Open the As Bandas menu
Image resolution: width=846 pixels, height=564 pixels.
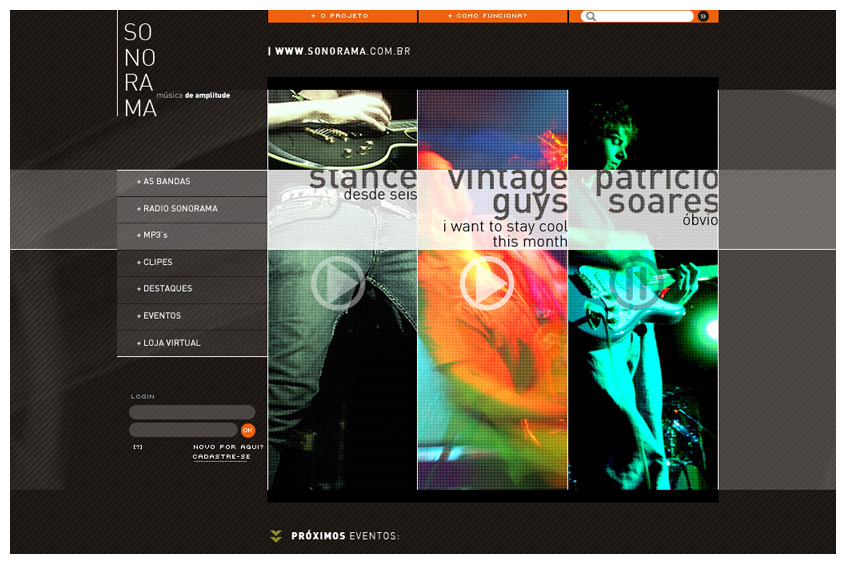pos(192,182)
